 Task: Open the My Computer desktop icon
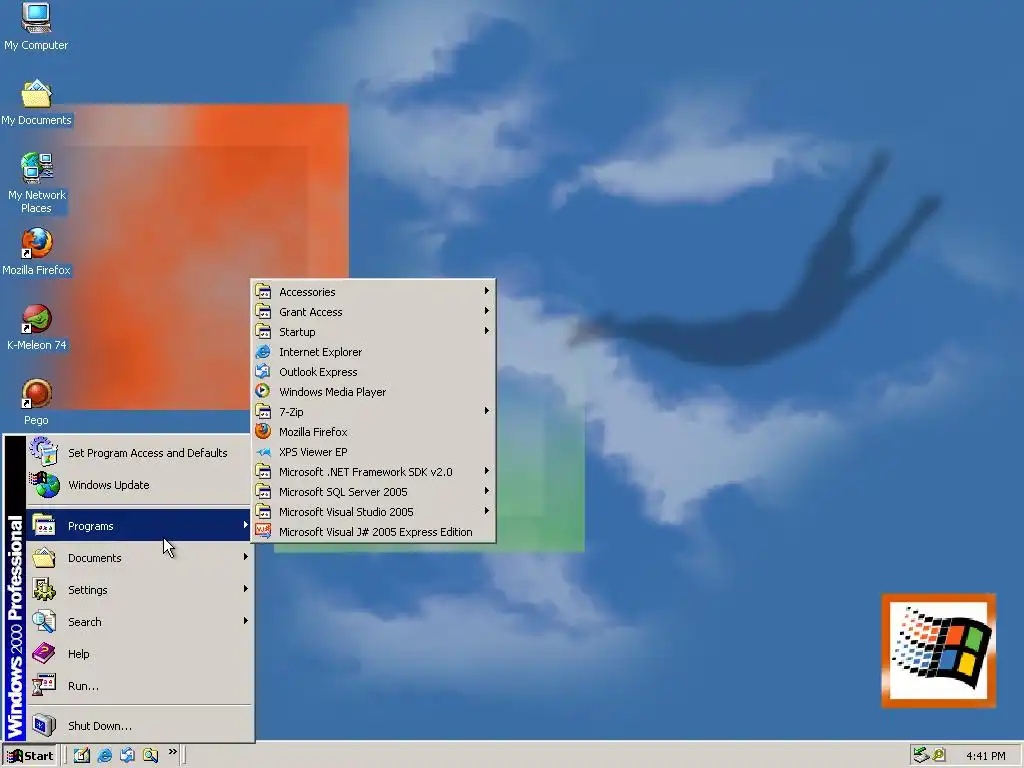click(36, 26)
